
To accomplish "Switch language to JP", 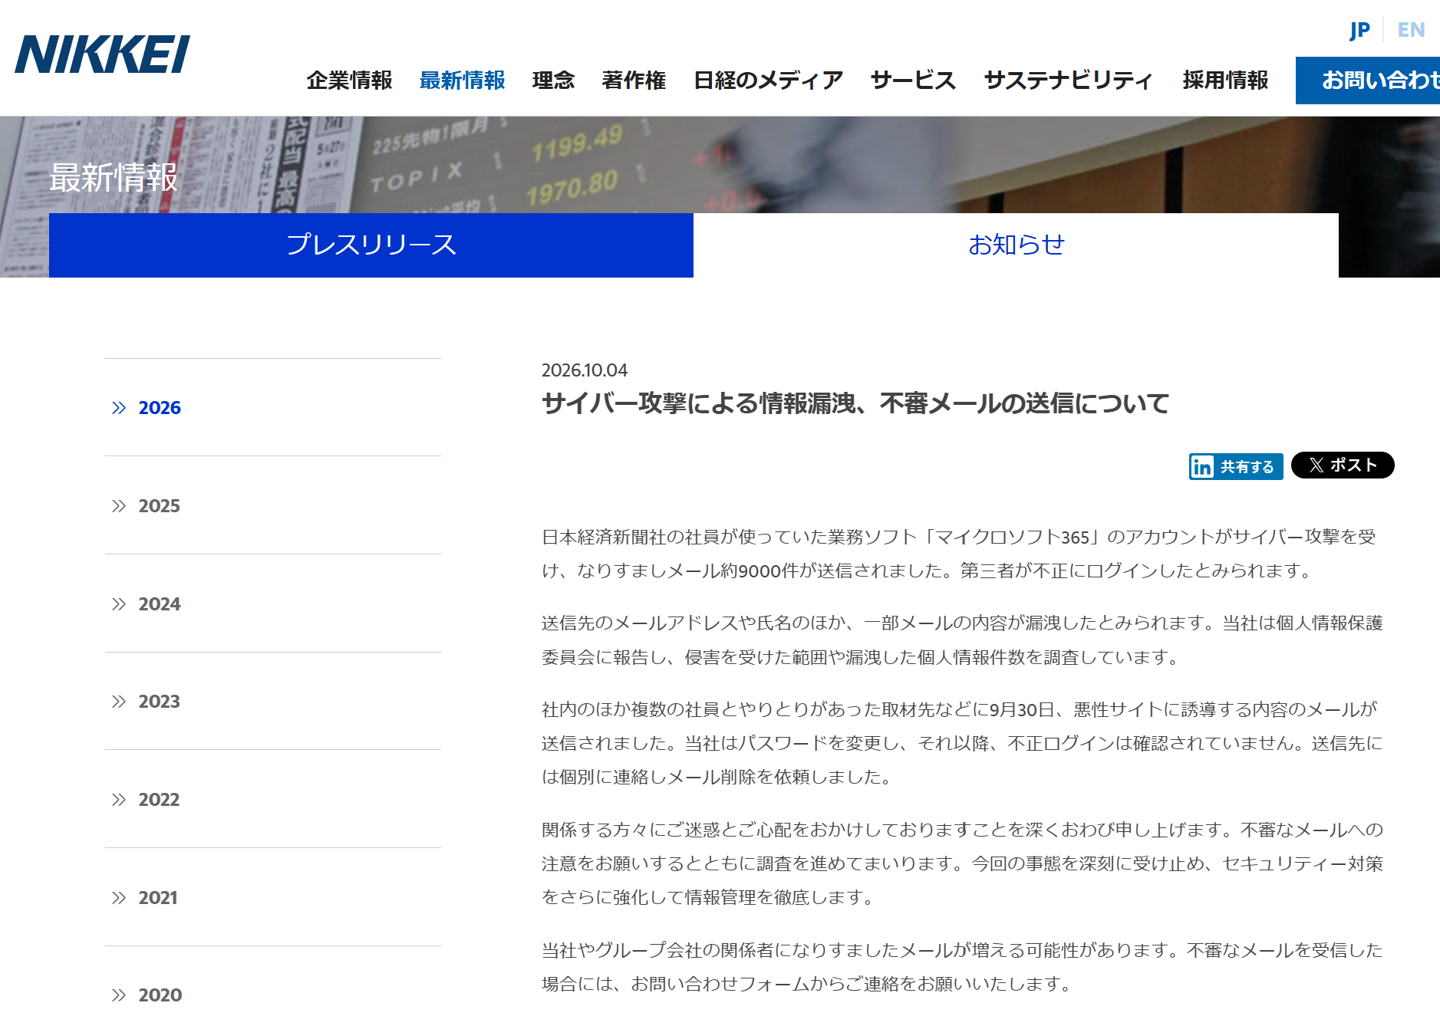I will (1359, 30).
